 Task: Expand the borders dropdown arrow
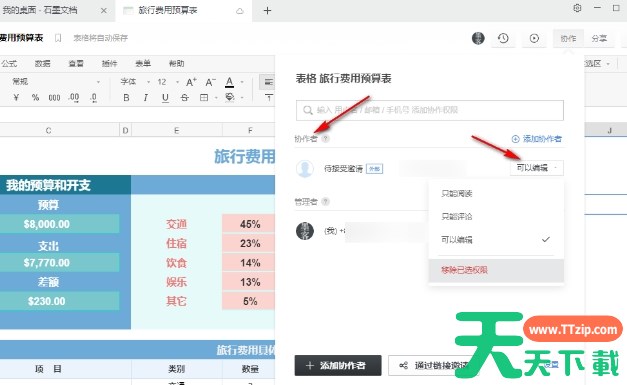pyautogui.click(x=216, y=98)
